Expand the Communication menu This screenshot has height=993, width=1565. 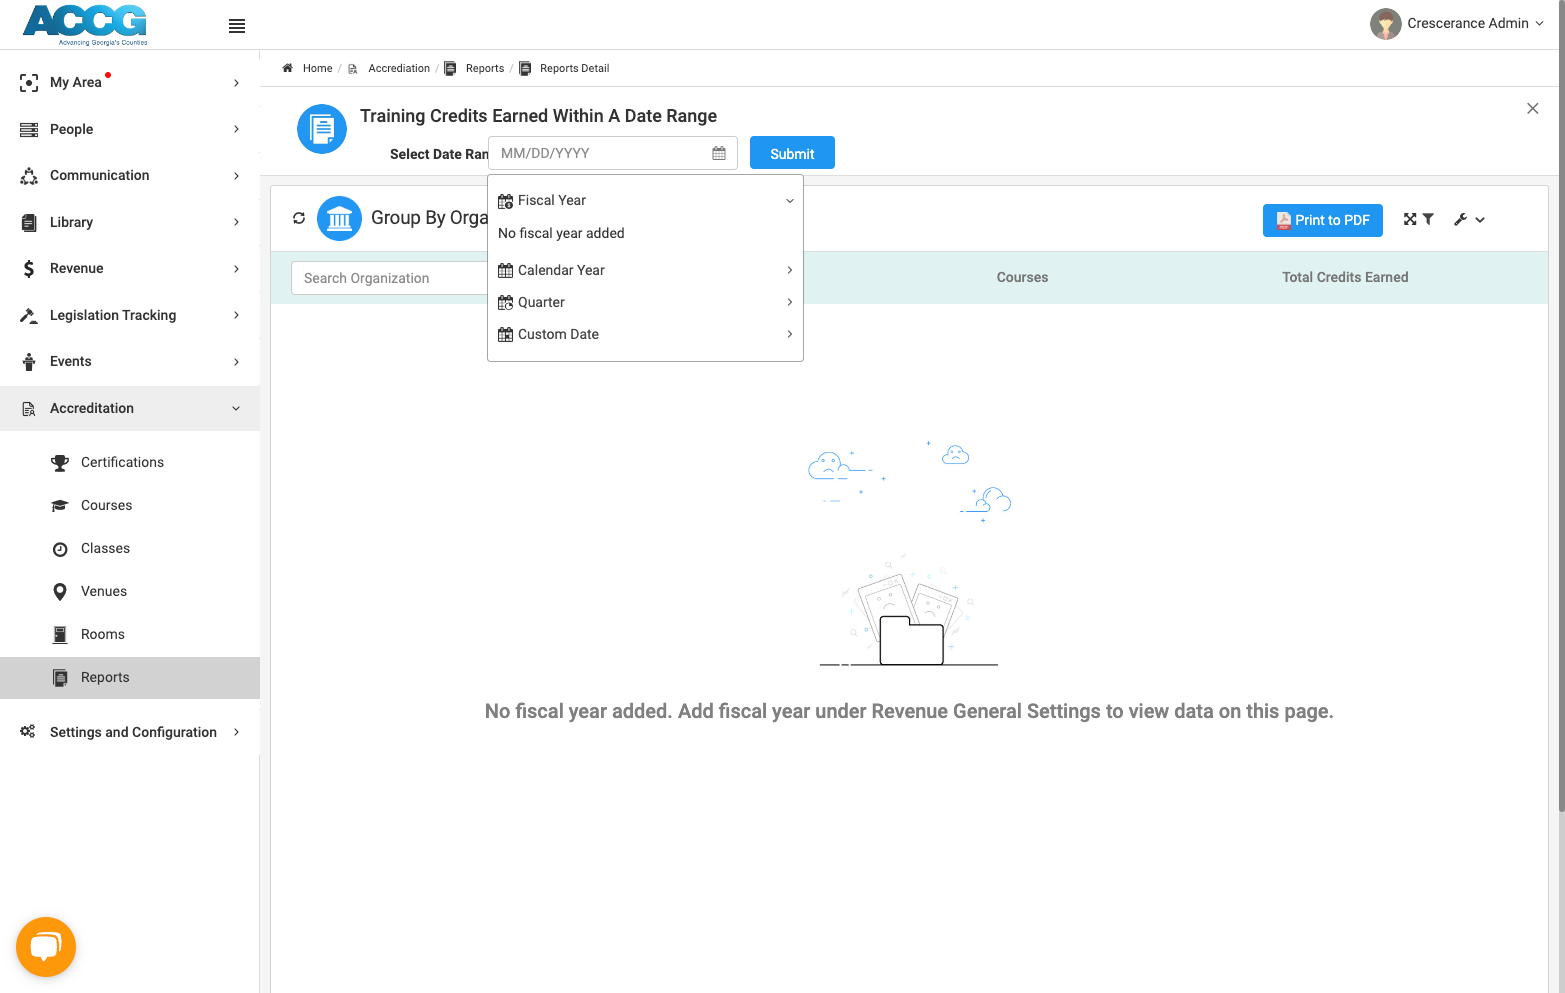click(130, 175)
